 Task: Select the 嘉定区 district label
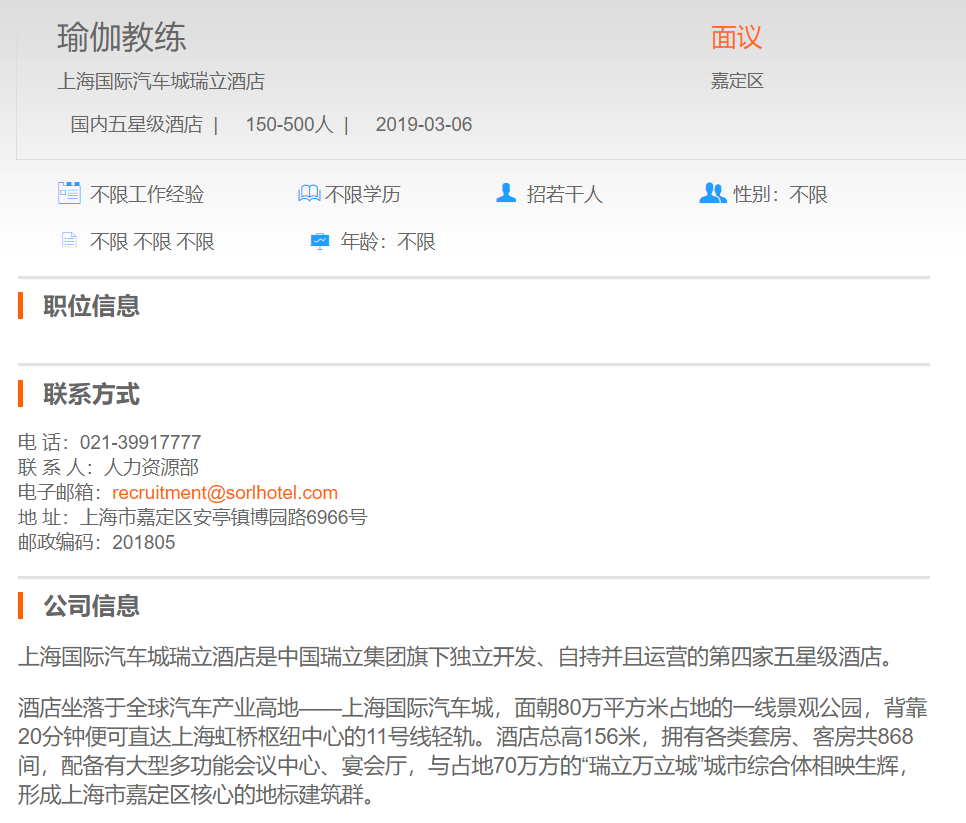click(x=737, y=82)
